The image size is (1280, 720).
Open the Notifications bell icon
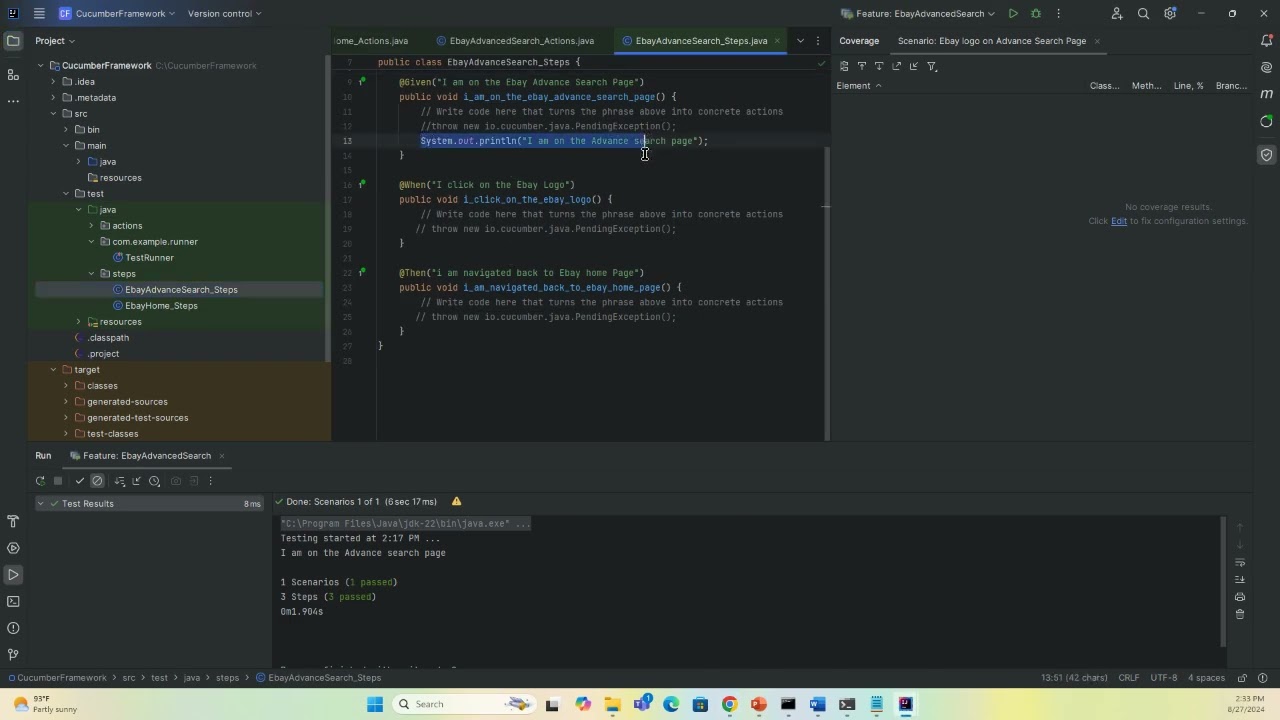point(1267,41)
